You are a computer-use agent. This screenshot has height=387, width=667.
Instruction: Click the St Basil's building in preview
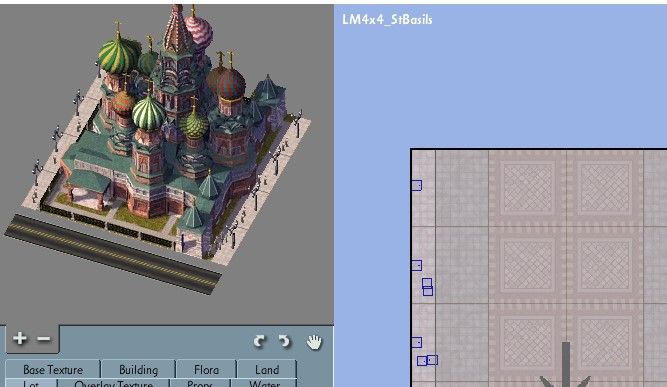170,128
